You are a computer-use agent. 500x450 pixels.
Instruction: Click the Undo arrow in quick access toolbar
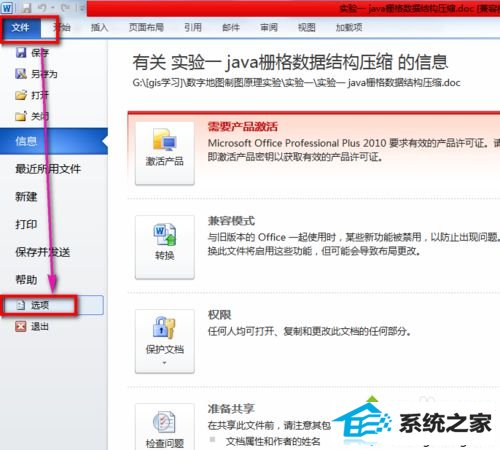click(x=43, y=7)
